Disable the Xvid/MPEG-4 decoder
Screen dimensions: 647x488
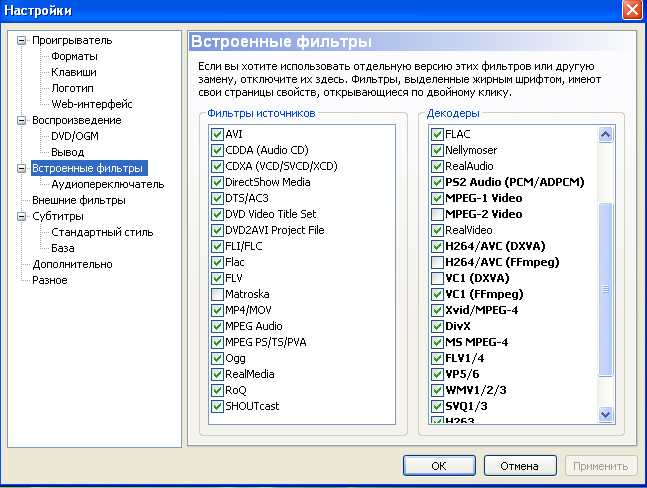click(437, 310)
